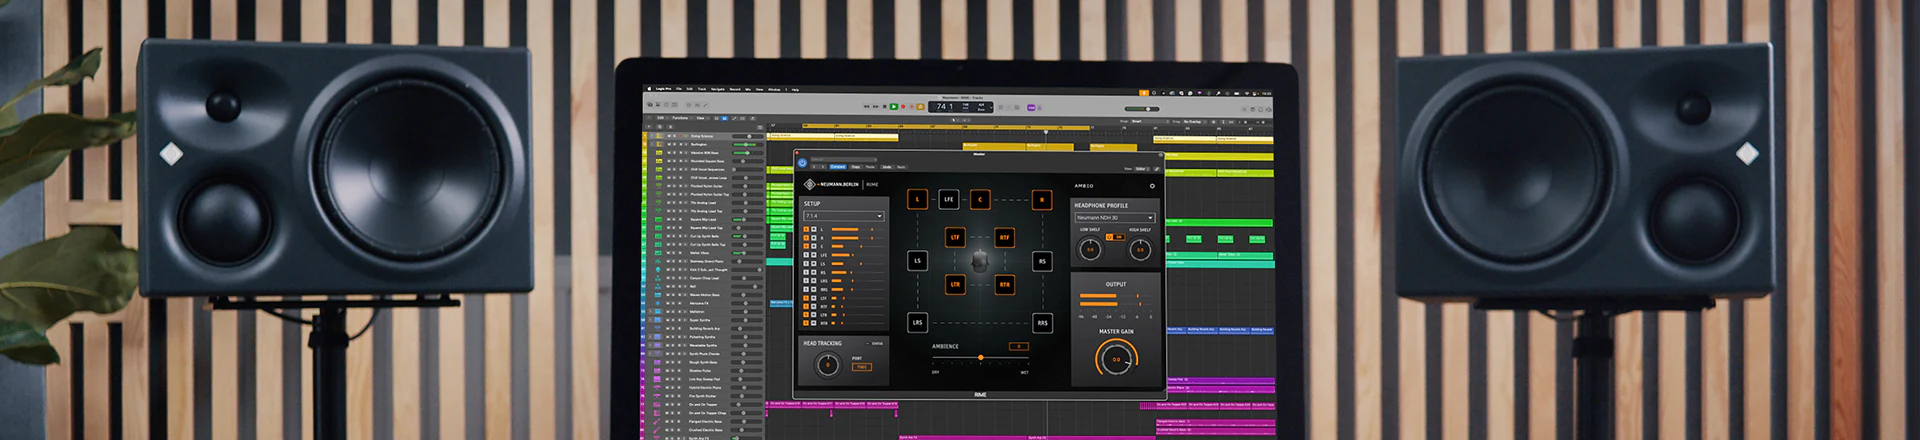The width and height of the screenshot is (1920, 440).
Task: Select the LFE speaker channel button
Action: [x=948, y=200]
